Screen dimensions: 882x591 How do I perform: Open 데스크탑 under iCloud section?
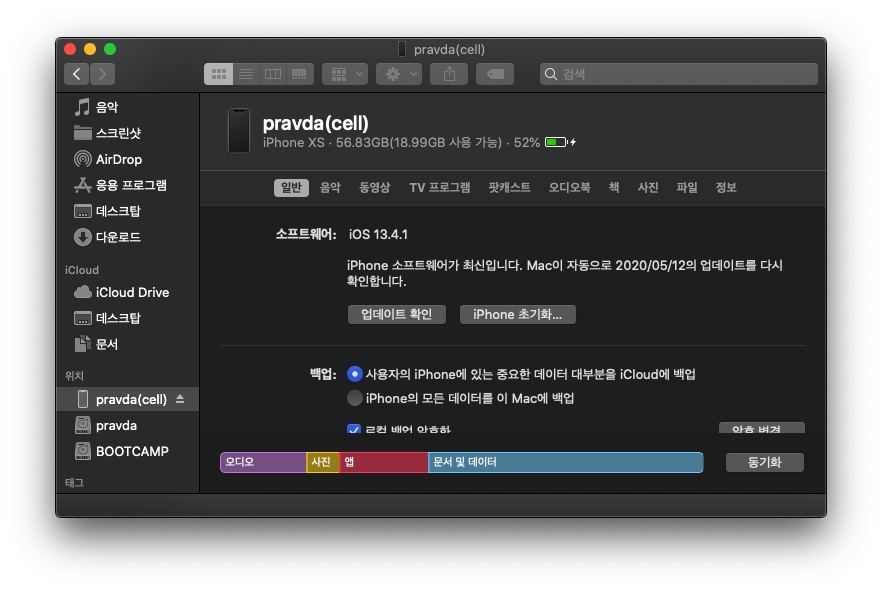(107, 318)
